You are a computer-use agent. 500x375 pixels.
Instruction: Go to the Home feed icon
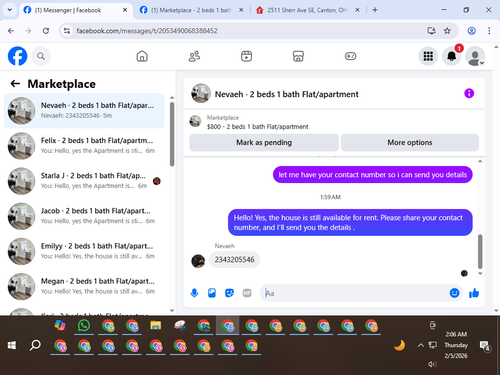[x=142, y=56]
